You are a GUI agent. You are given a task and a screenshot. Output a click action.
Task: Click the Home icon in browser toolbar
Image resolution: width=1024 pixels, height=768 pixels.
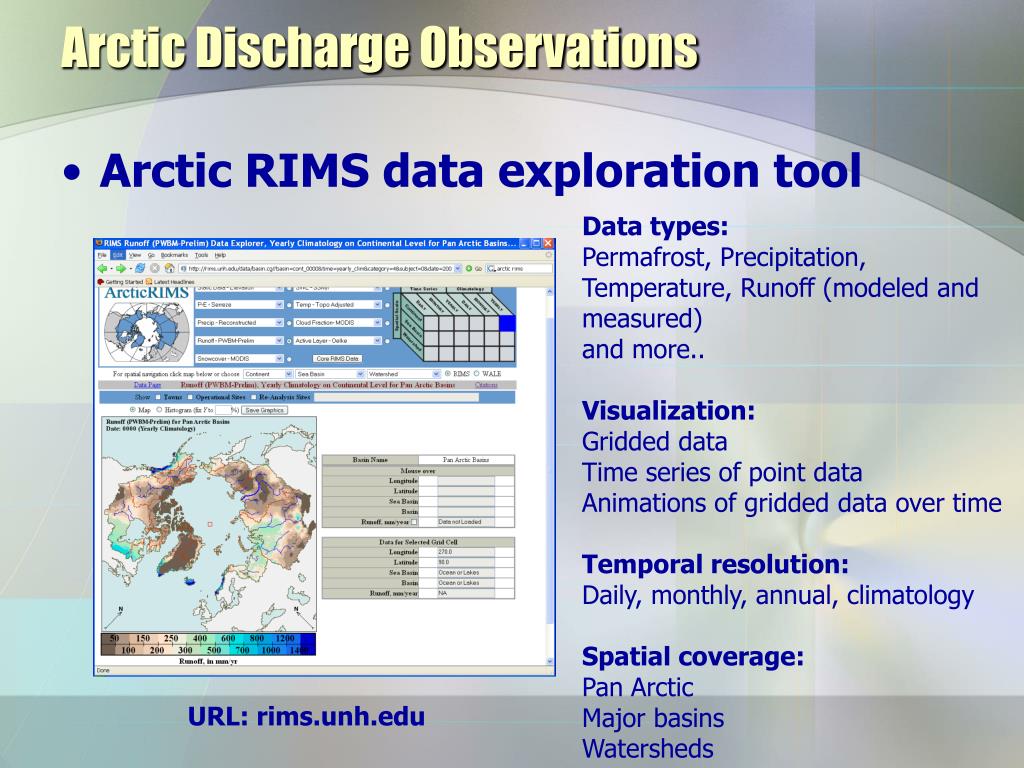click(169, 268)
